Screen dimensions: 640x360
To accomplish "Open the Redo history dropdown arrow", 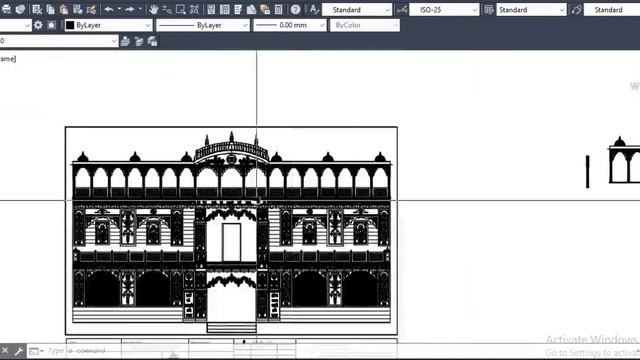I will [140, 9].
